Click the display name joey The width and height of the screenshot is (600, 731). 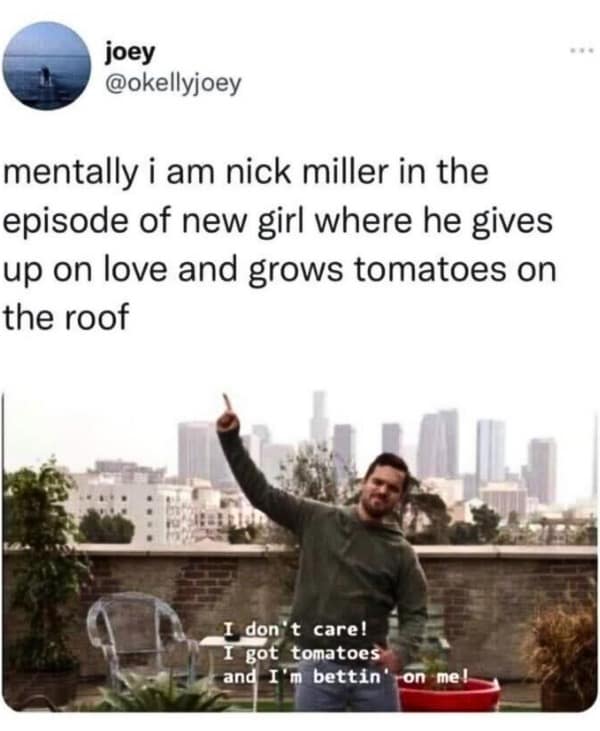pyautogui.click(x=130, y=53)
